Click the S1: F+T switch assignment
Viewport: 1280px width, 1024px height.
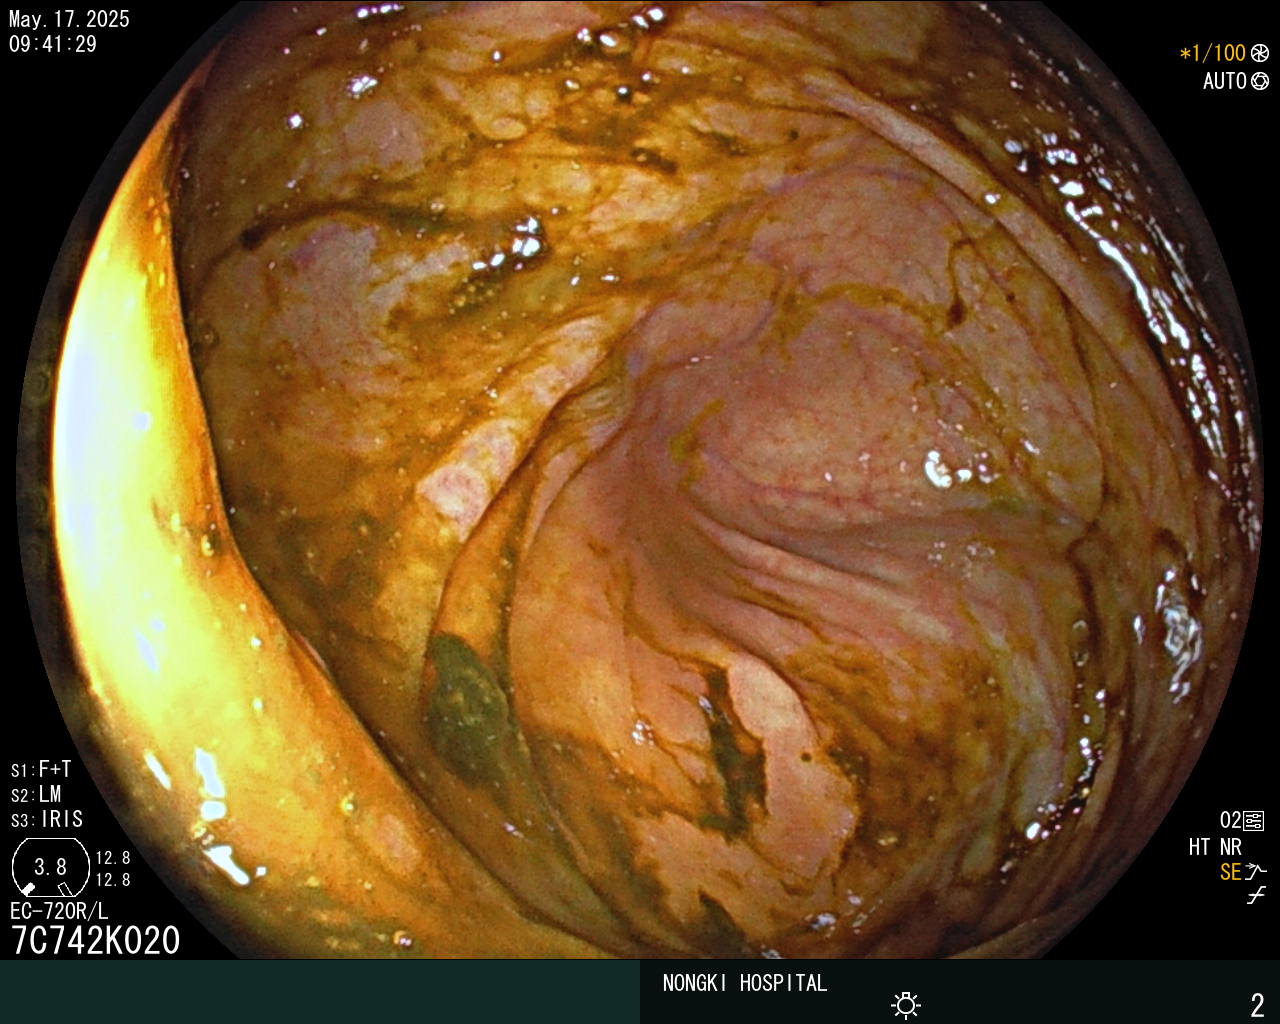coord(41,769)
